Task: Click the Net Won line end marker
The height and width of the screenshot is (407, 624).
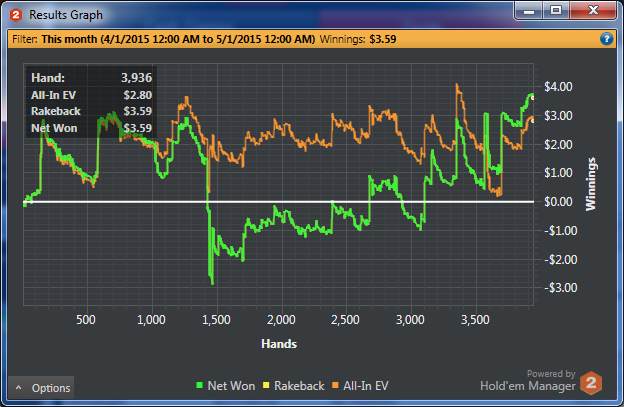Action: (533, 97)
